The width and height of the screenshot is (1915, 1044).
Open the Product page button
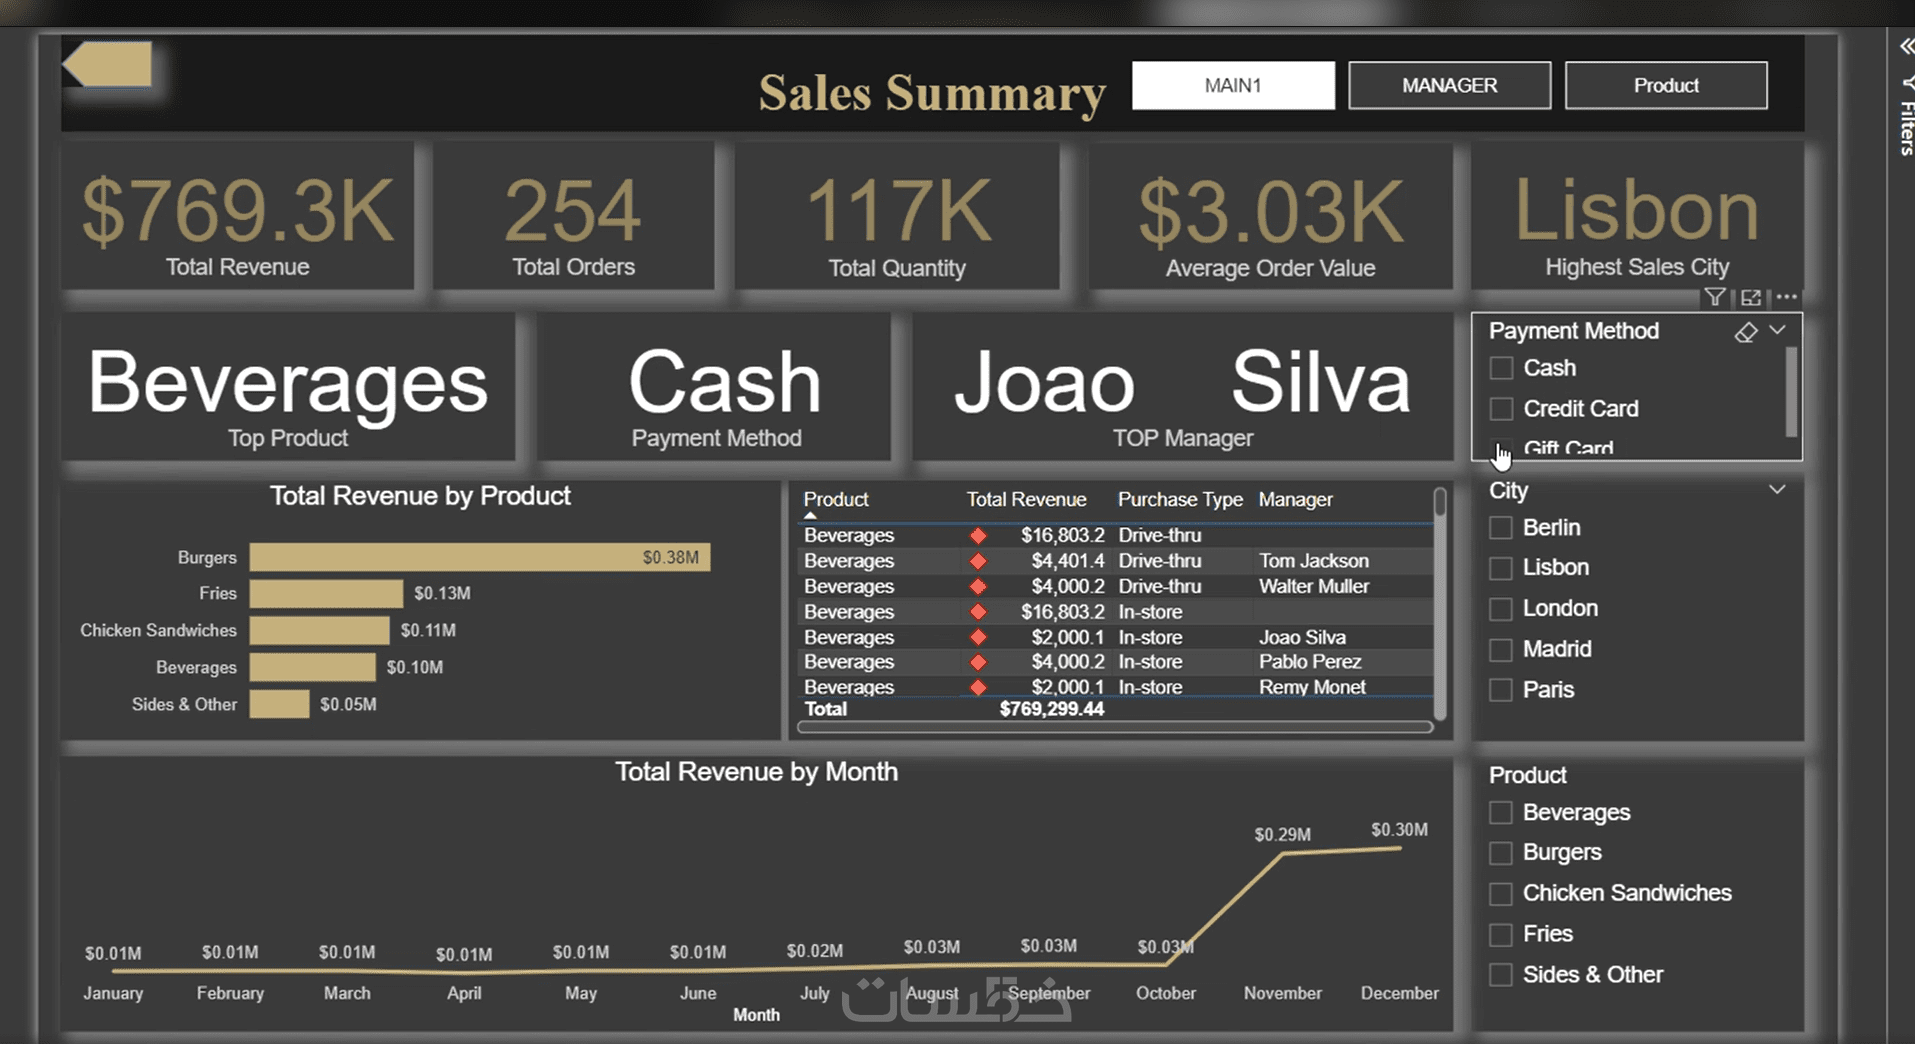click(1666, 85)
